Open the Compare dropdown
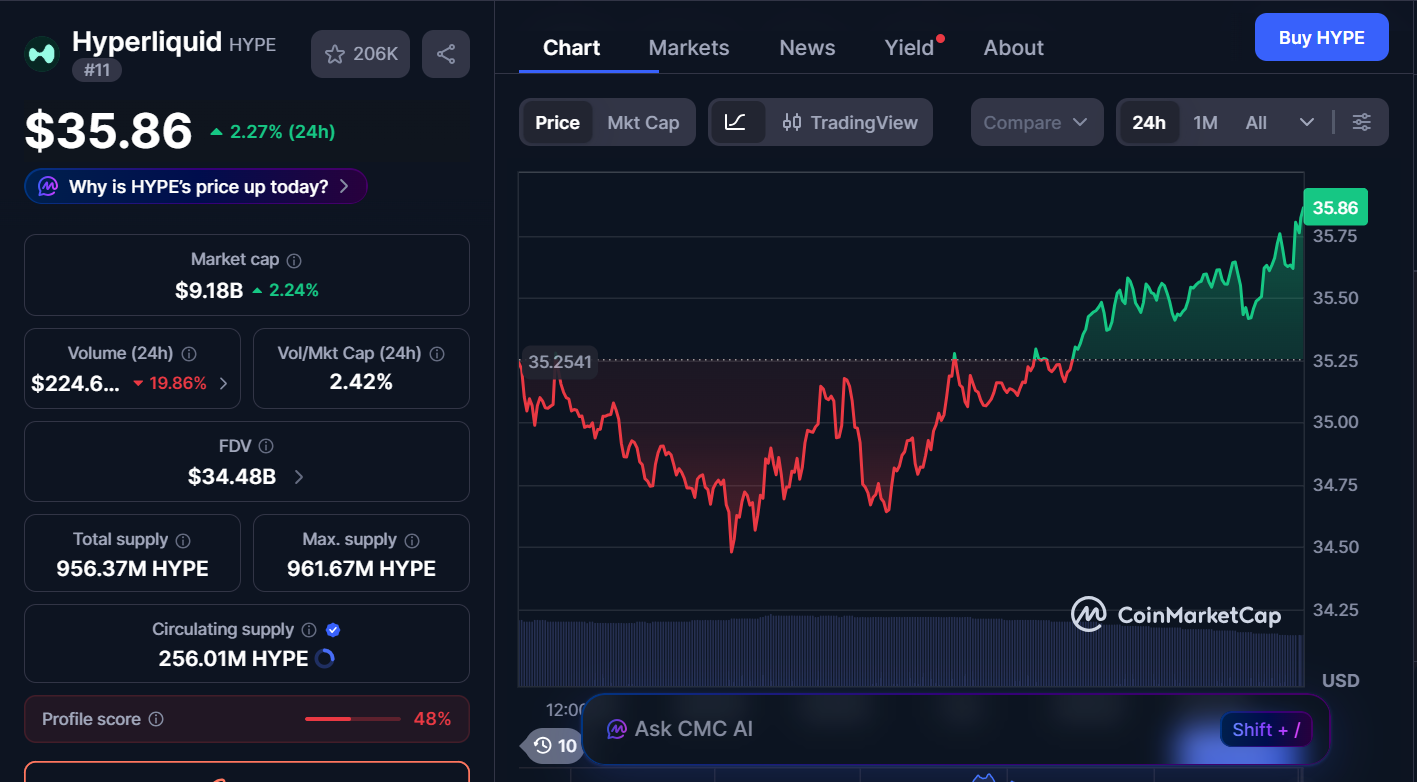Screen dimensions: 1417x782 tap(1037, 122)
